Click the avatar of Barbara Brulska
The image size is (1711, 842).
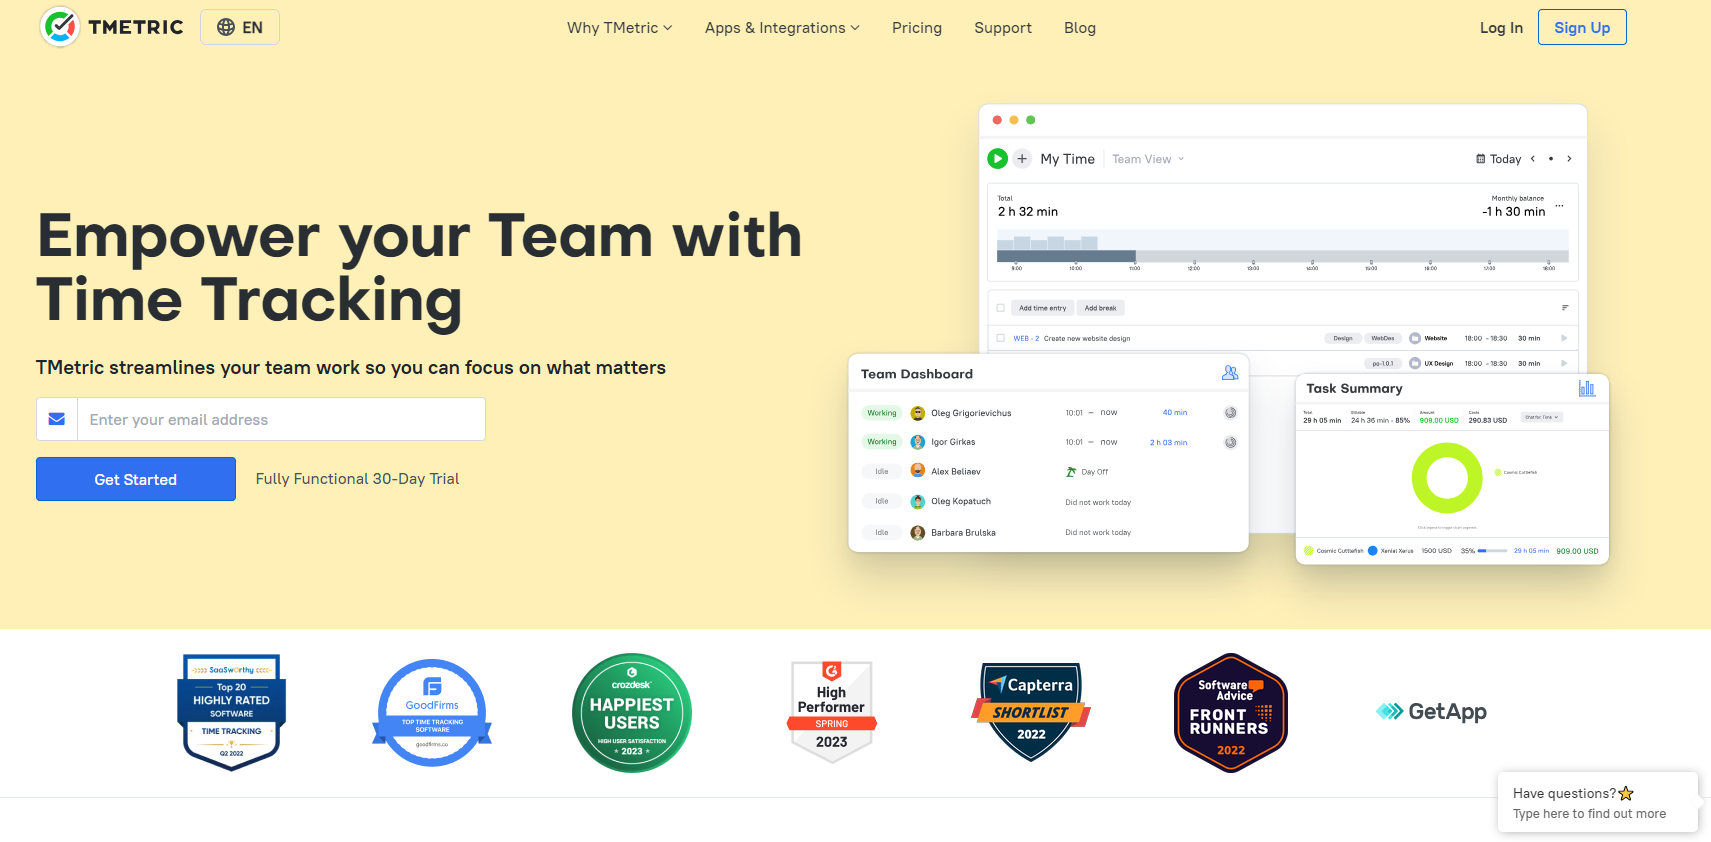[x=918, y=533]
